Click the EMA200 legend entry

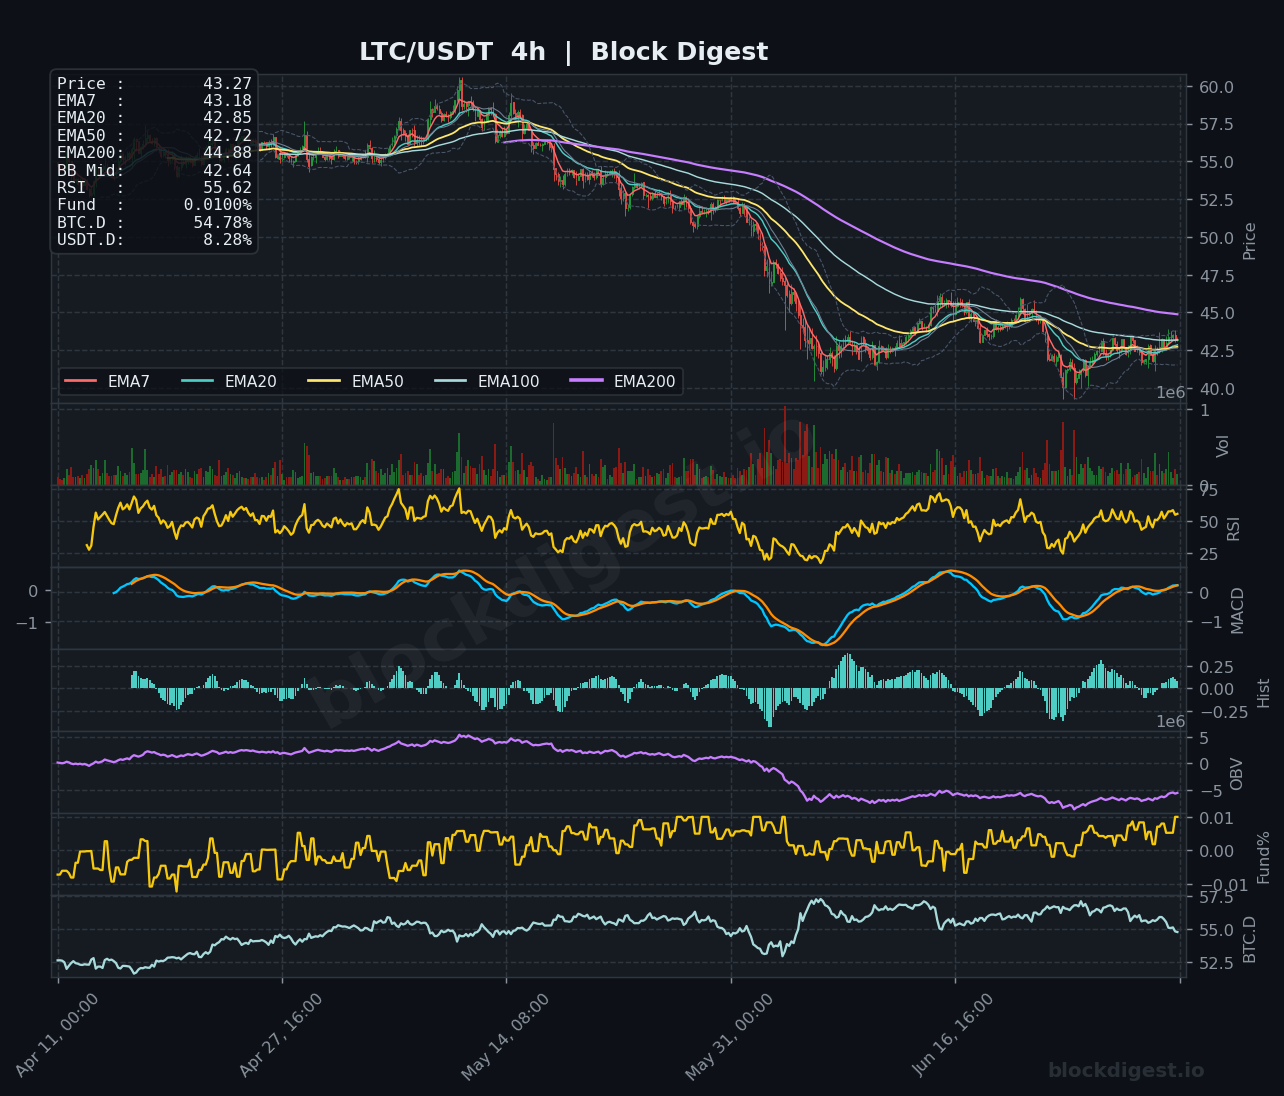(x=623, y=381)
